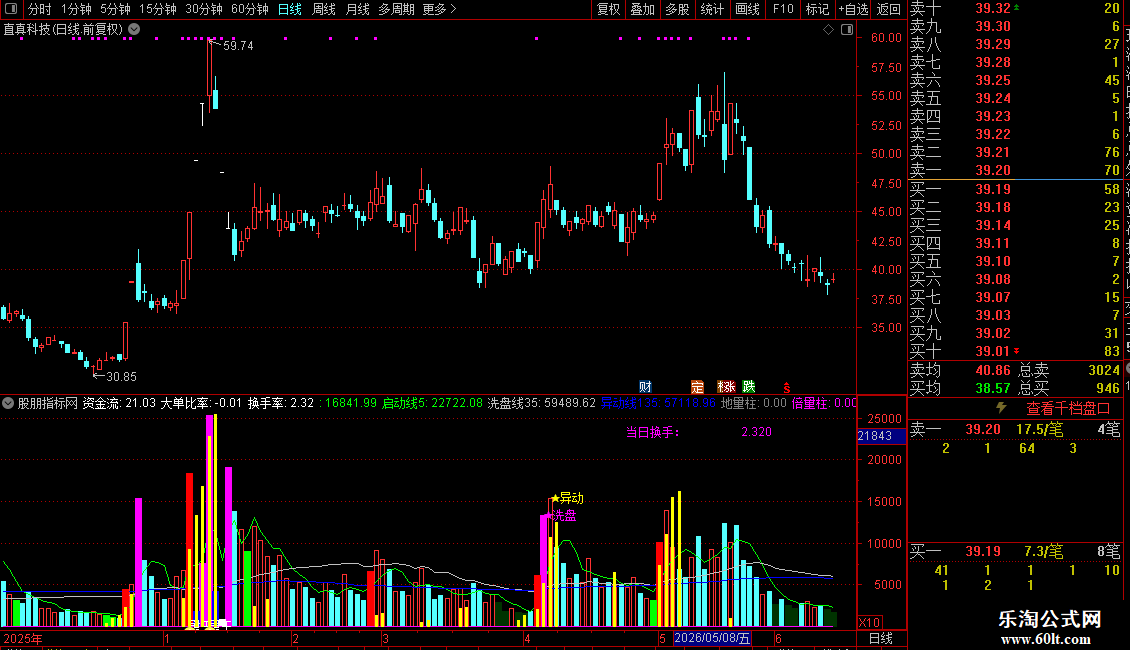Click the 2025年 year marker
The width and height of the screenshot is (1130, 650).
point(23,638)
